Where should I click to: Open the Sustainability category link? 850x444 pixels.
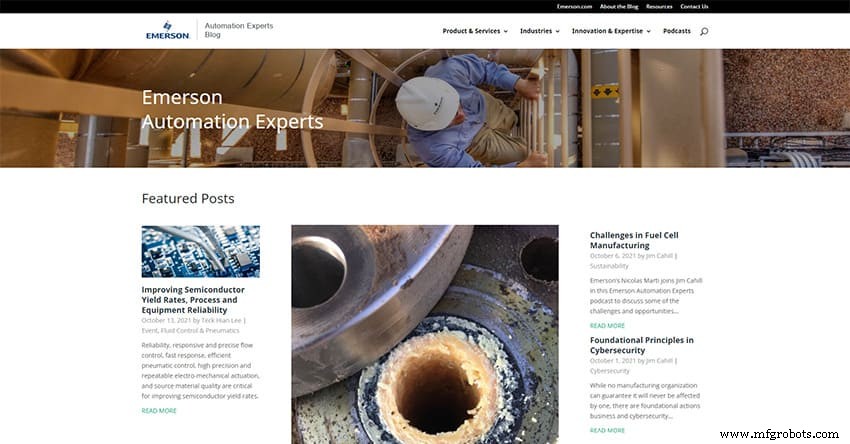tap(609, 266)
